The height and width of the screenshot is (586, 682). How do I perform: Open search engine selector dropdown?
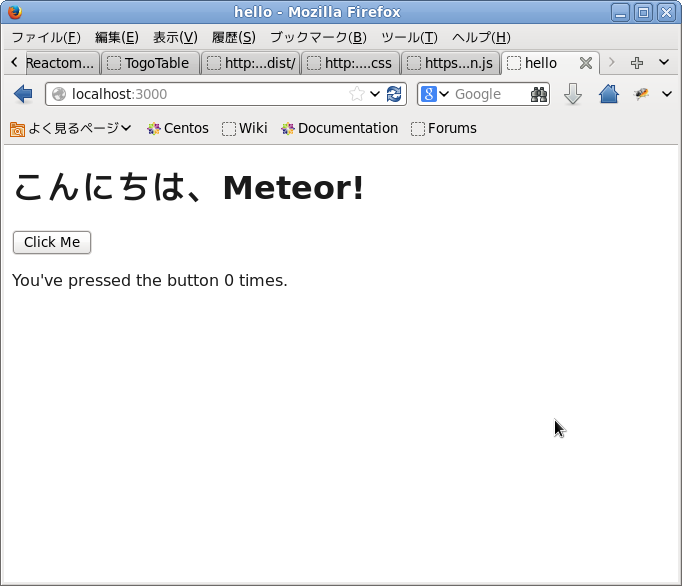click(x=444, y=94)
